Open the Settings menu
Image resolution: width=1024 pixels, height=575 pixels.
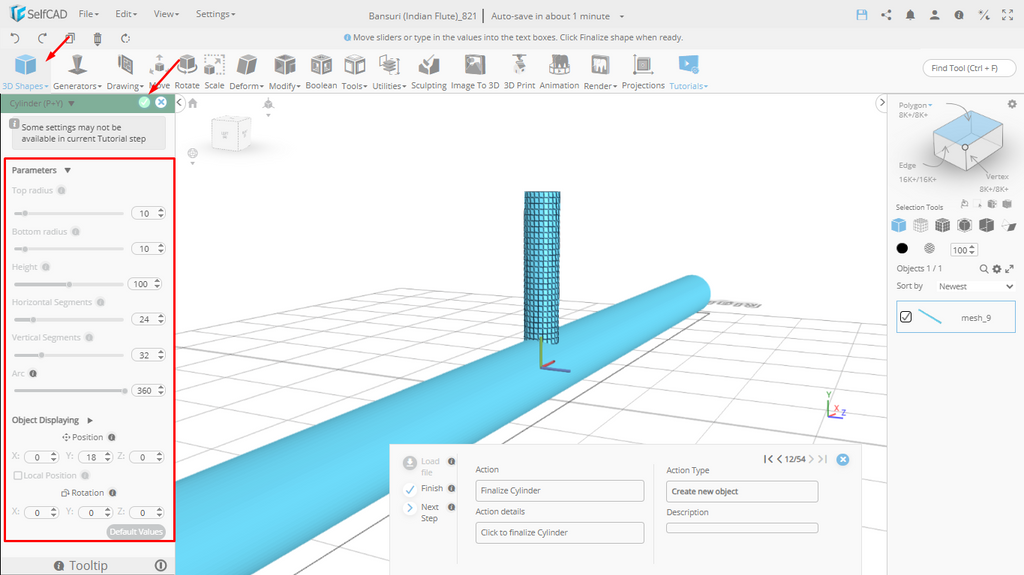(x=215, y=15)
